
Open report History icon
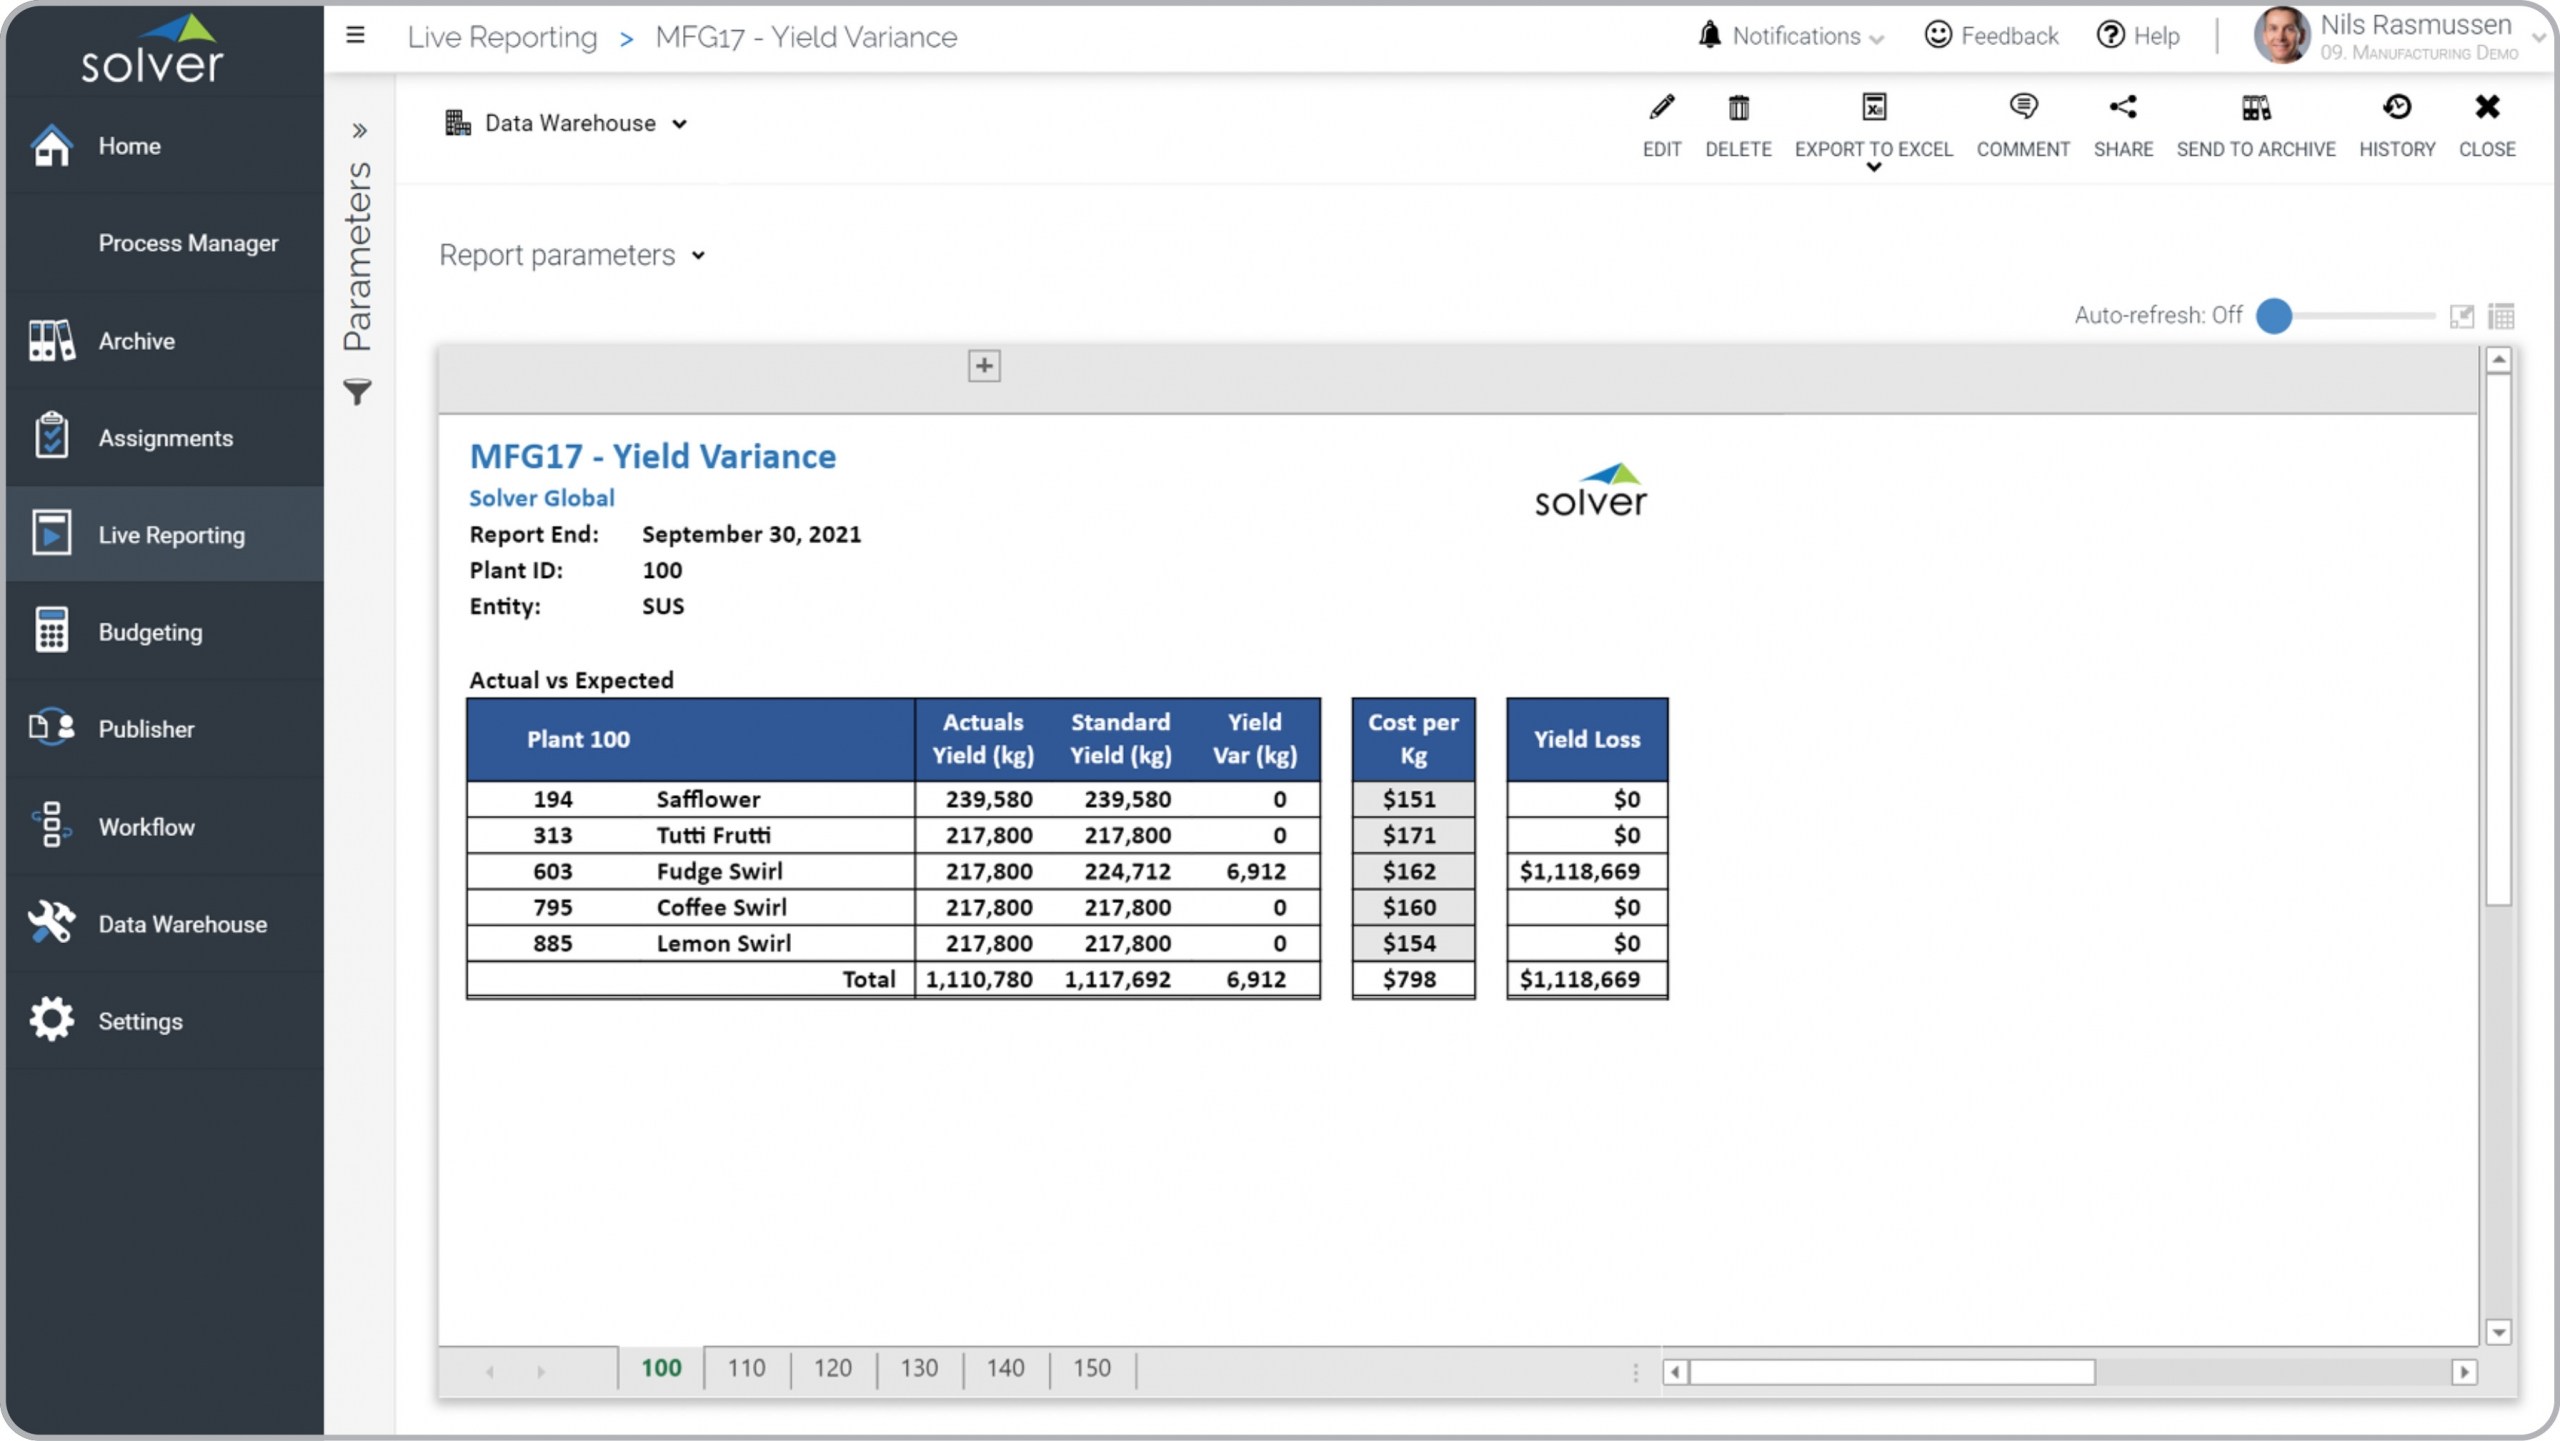pos(2396,108)
